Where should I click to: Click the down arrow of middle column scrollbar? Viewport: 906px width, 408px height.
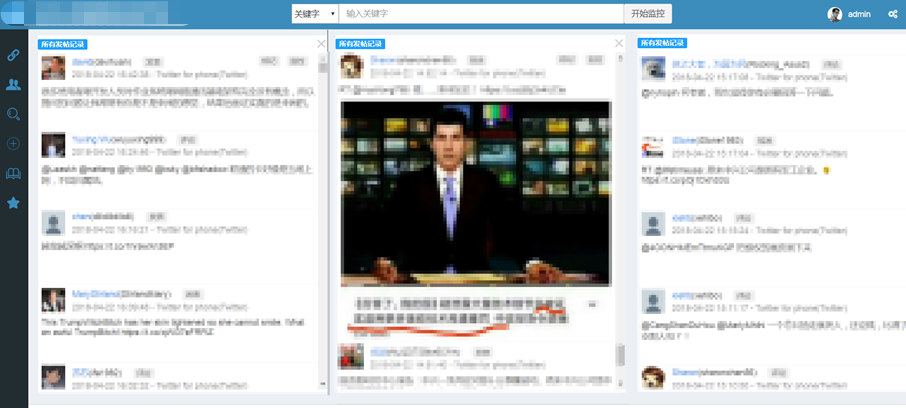point(620,385)
